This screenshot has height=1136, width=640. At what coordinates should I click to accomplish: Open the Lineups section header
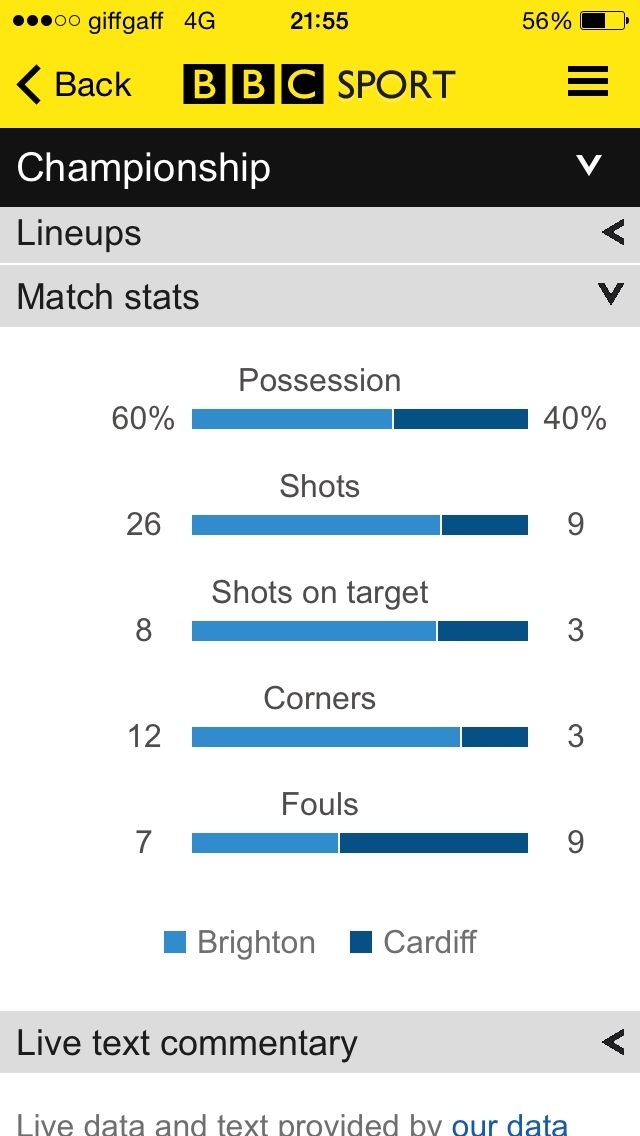pyautogui.click(x=320, y=234)
